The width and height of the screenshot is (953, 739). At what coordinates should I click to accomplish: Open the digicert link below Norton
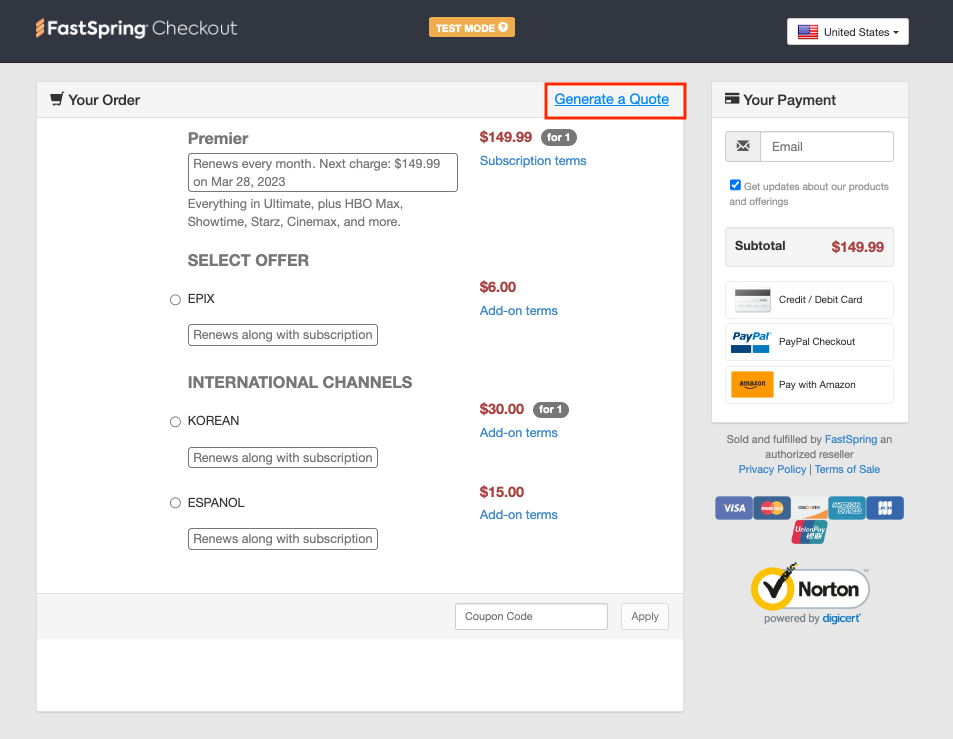coord(841,618)
